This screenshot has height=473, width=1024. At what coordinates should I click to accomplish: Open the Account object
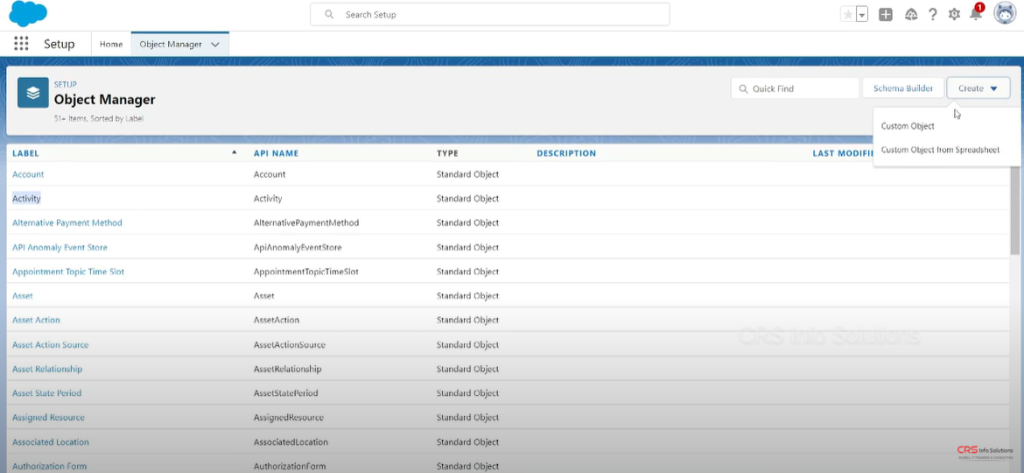[28, 174]
